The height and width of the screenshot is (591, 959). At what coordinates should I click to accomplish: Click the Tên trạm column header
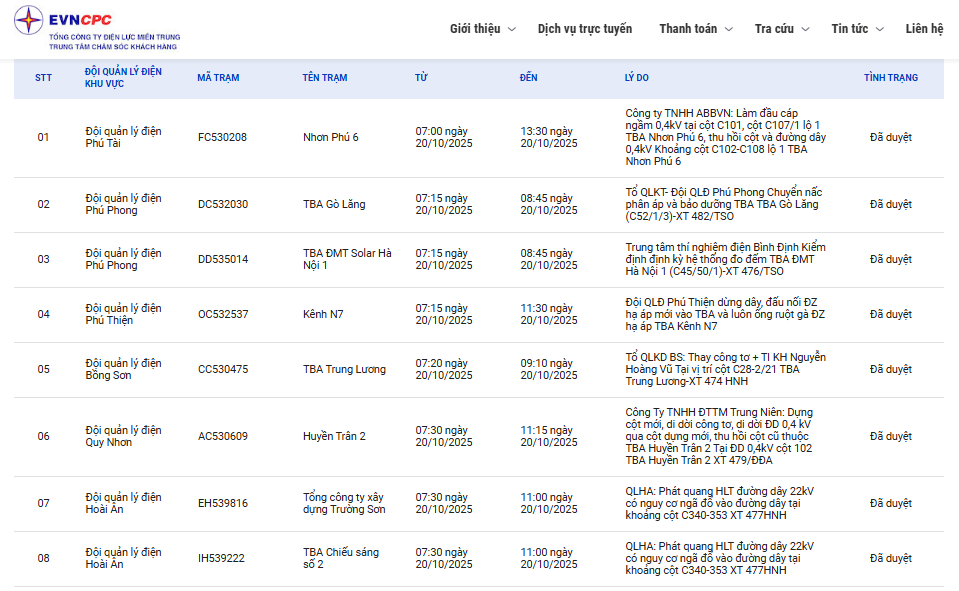click(325, 78)
